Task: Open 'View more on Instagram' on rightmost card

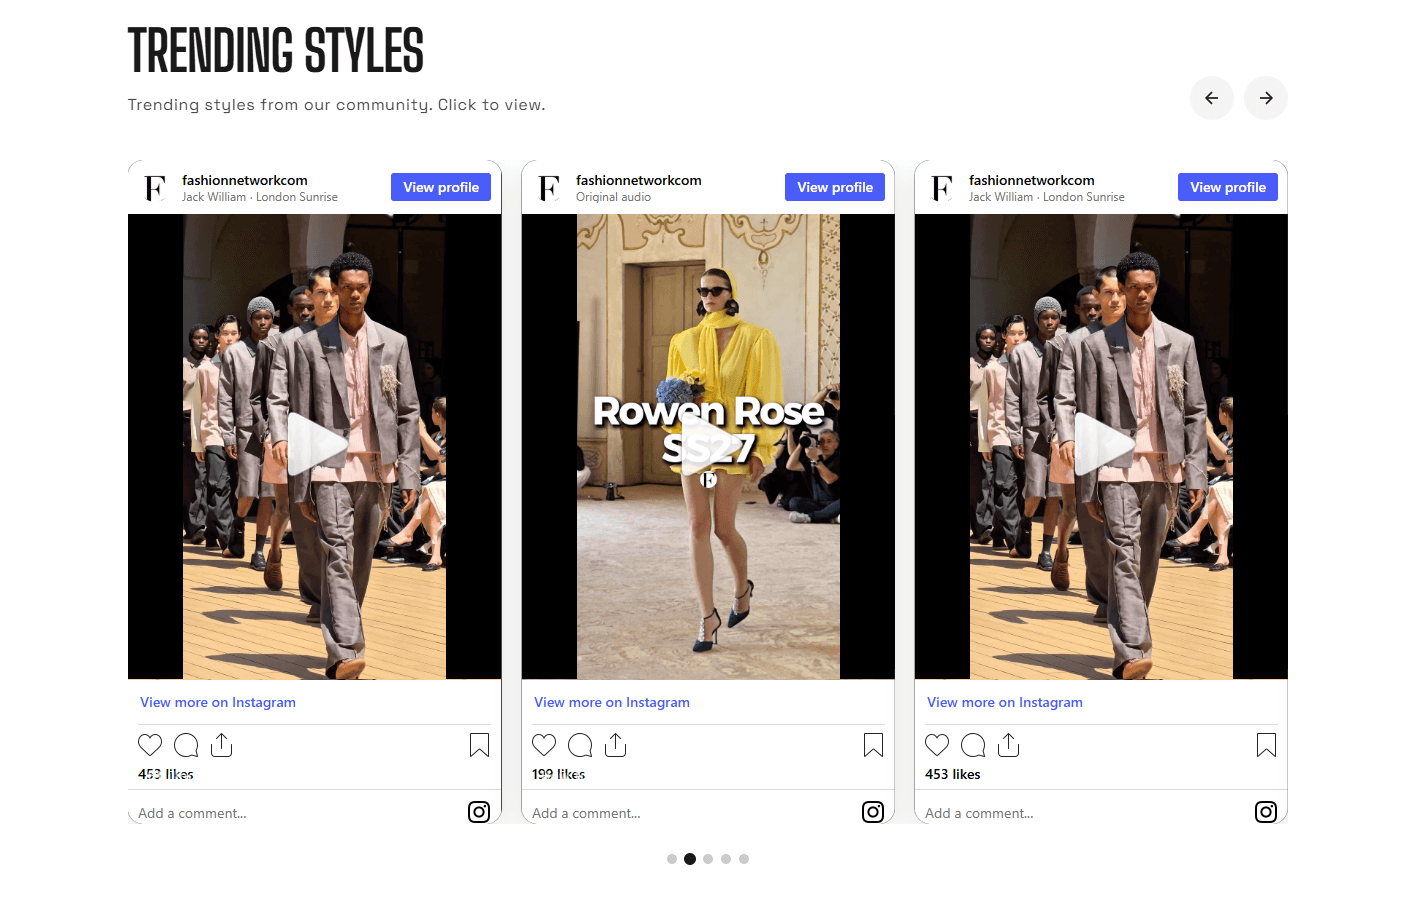Action: [x=1005, y=702]
